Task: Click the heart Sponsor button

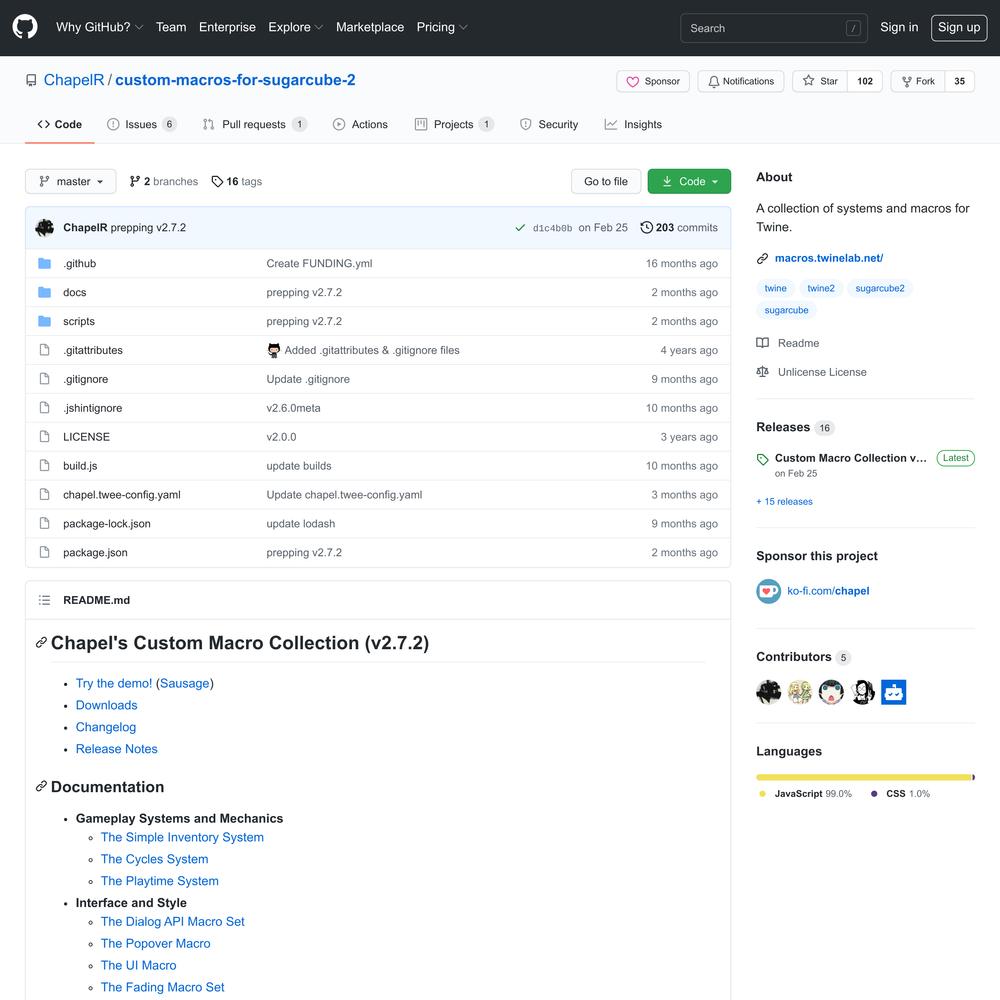Action: [653, 81]
